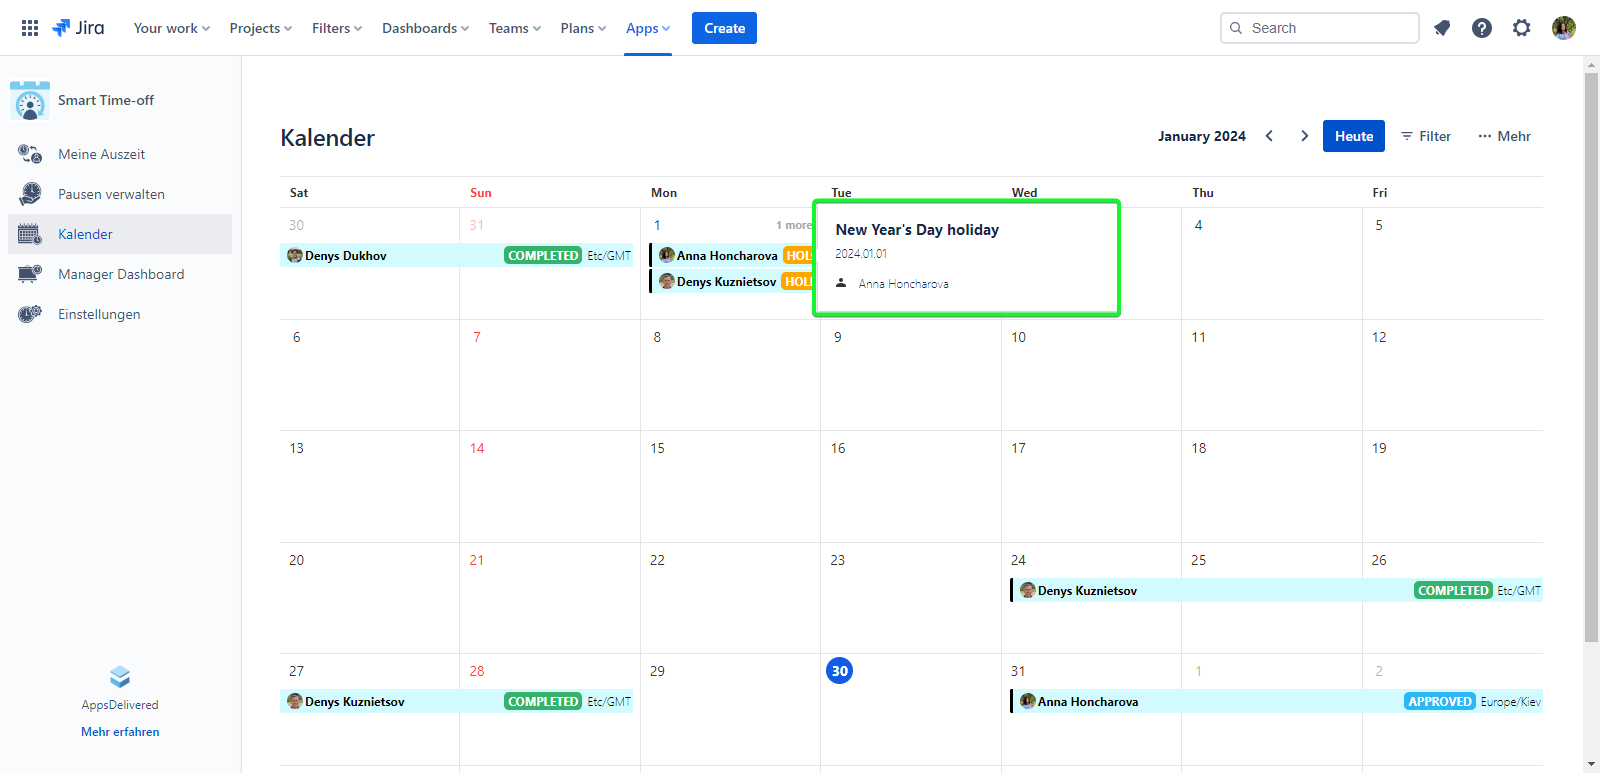1600x773 pixels.
Task: Open Einstellungen in sidebar
Action: pos(99,314)
